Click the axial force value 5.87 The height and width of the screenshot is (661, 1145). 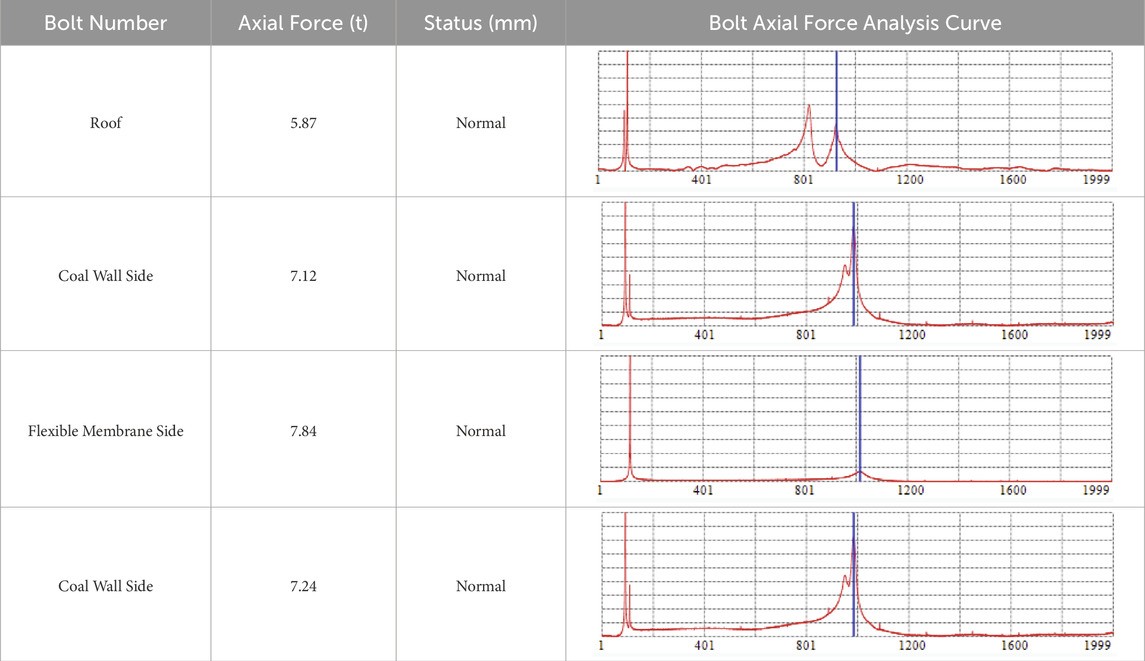pyautogui.click(x=303, y=123)
